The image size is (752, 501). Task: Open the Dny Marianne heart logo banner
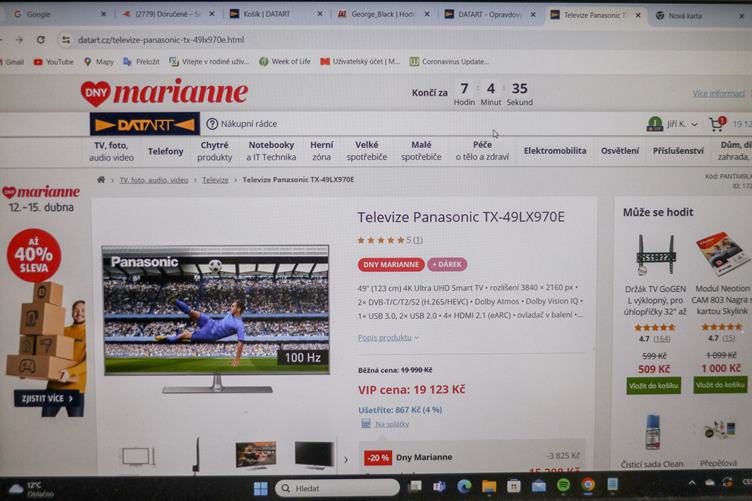coord(164,93)
